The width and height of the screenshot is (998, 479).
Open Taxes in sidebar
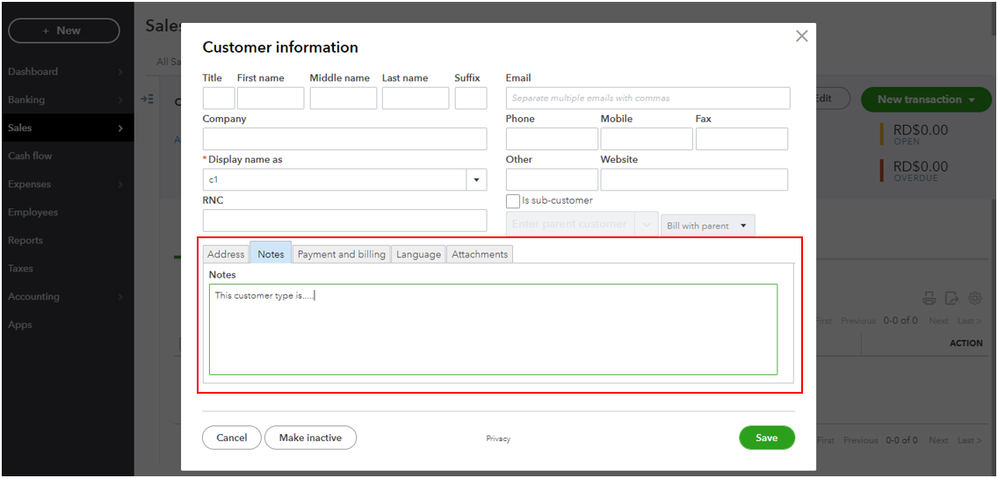tap(20, 268)
